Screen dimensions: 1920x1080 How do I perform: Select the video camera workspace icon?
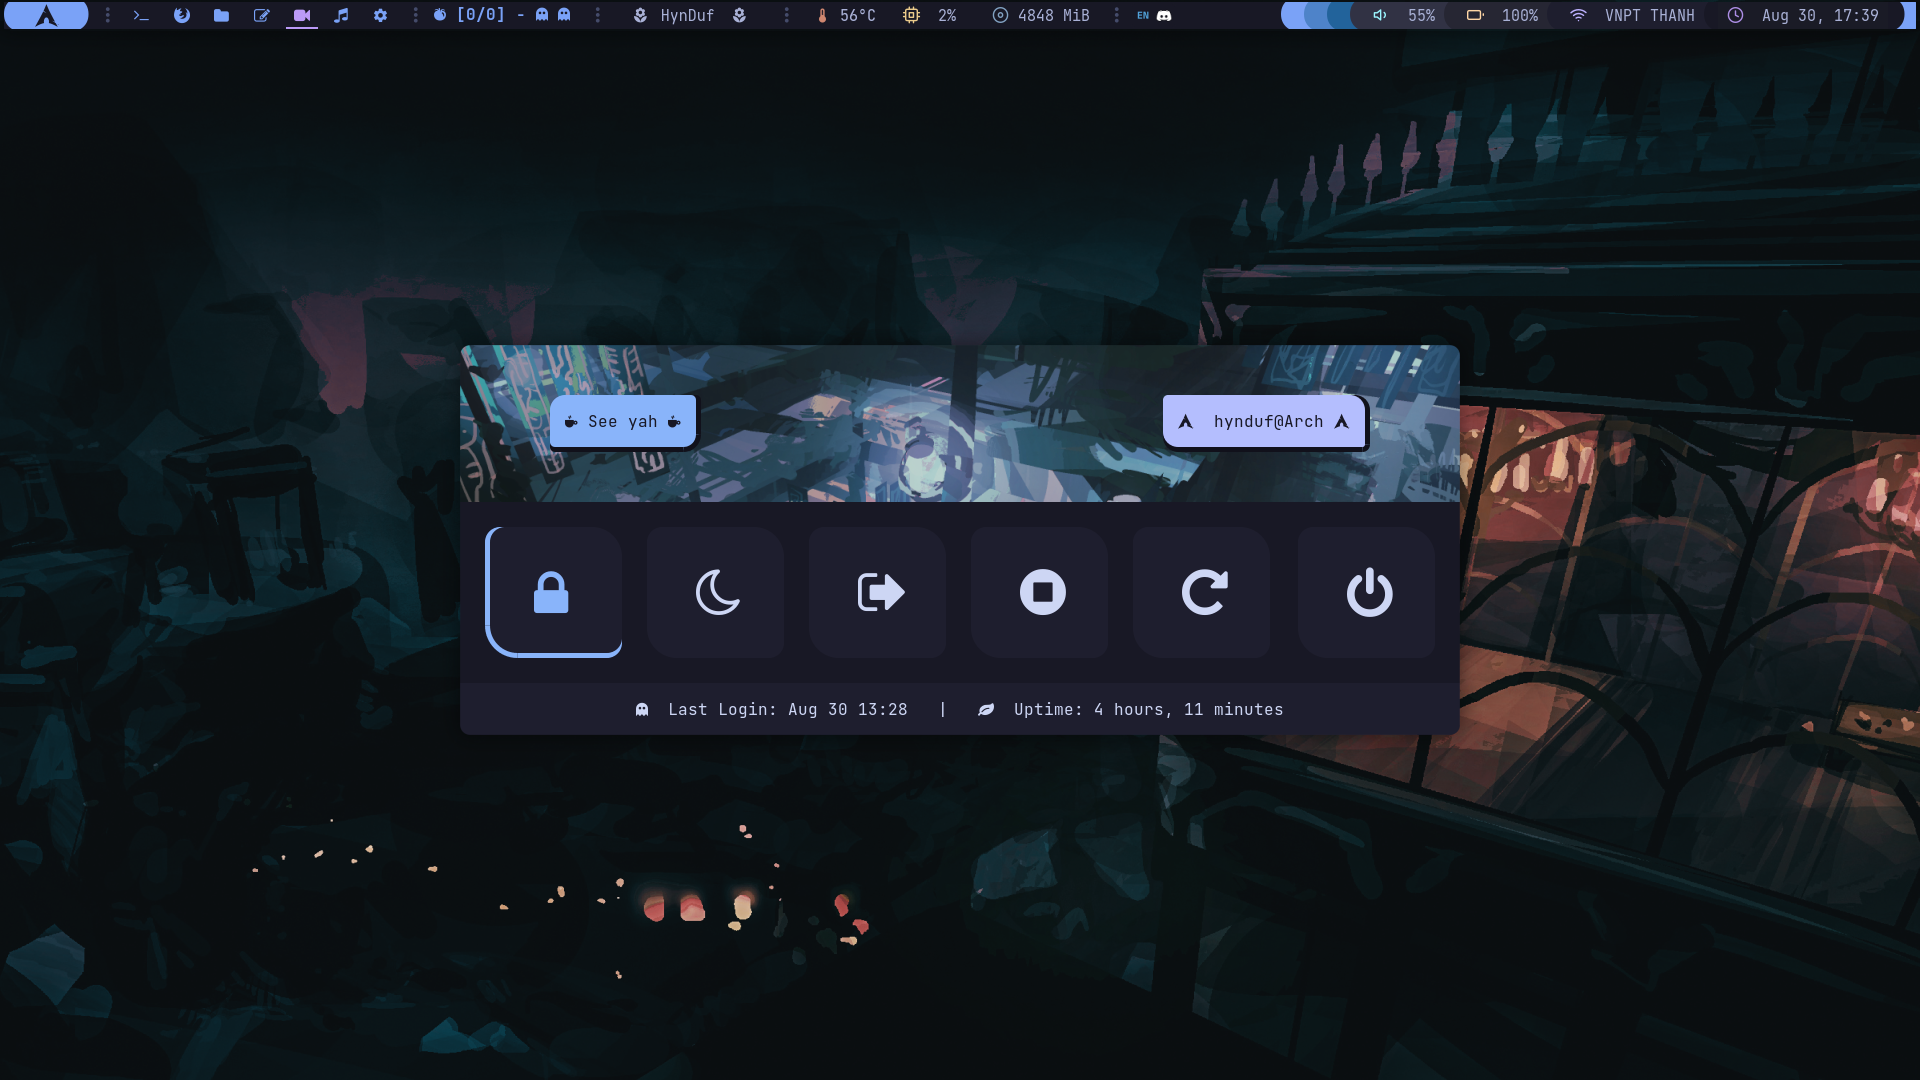301,15
